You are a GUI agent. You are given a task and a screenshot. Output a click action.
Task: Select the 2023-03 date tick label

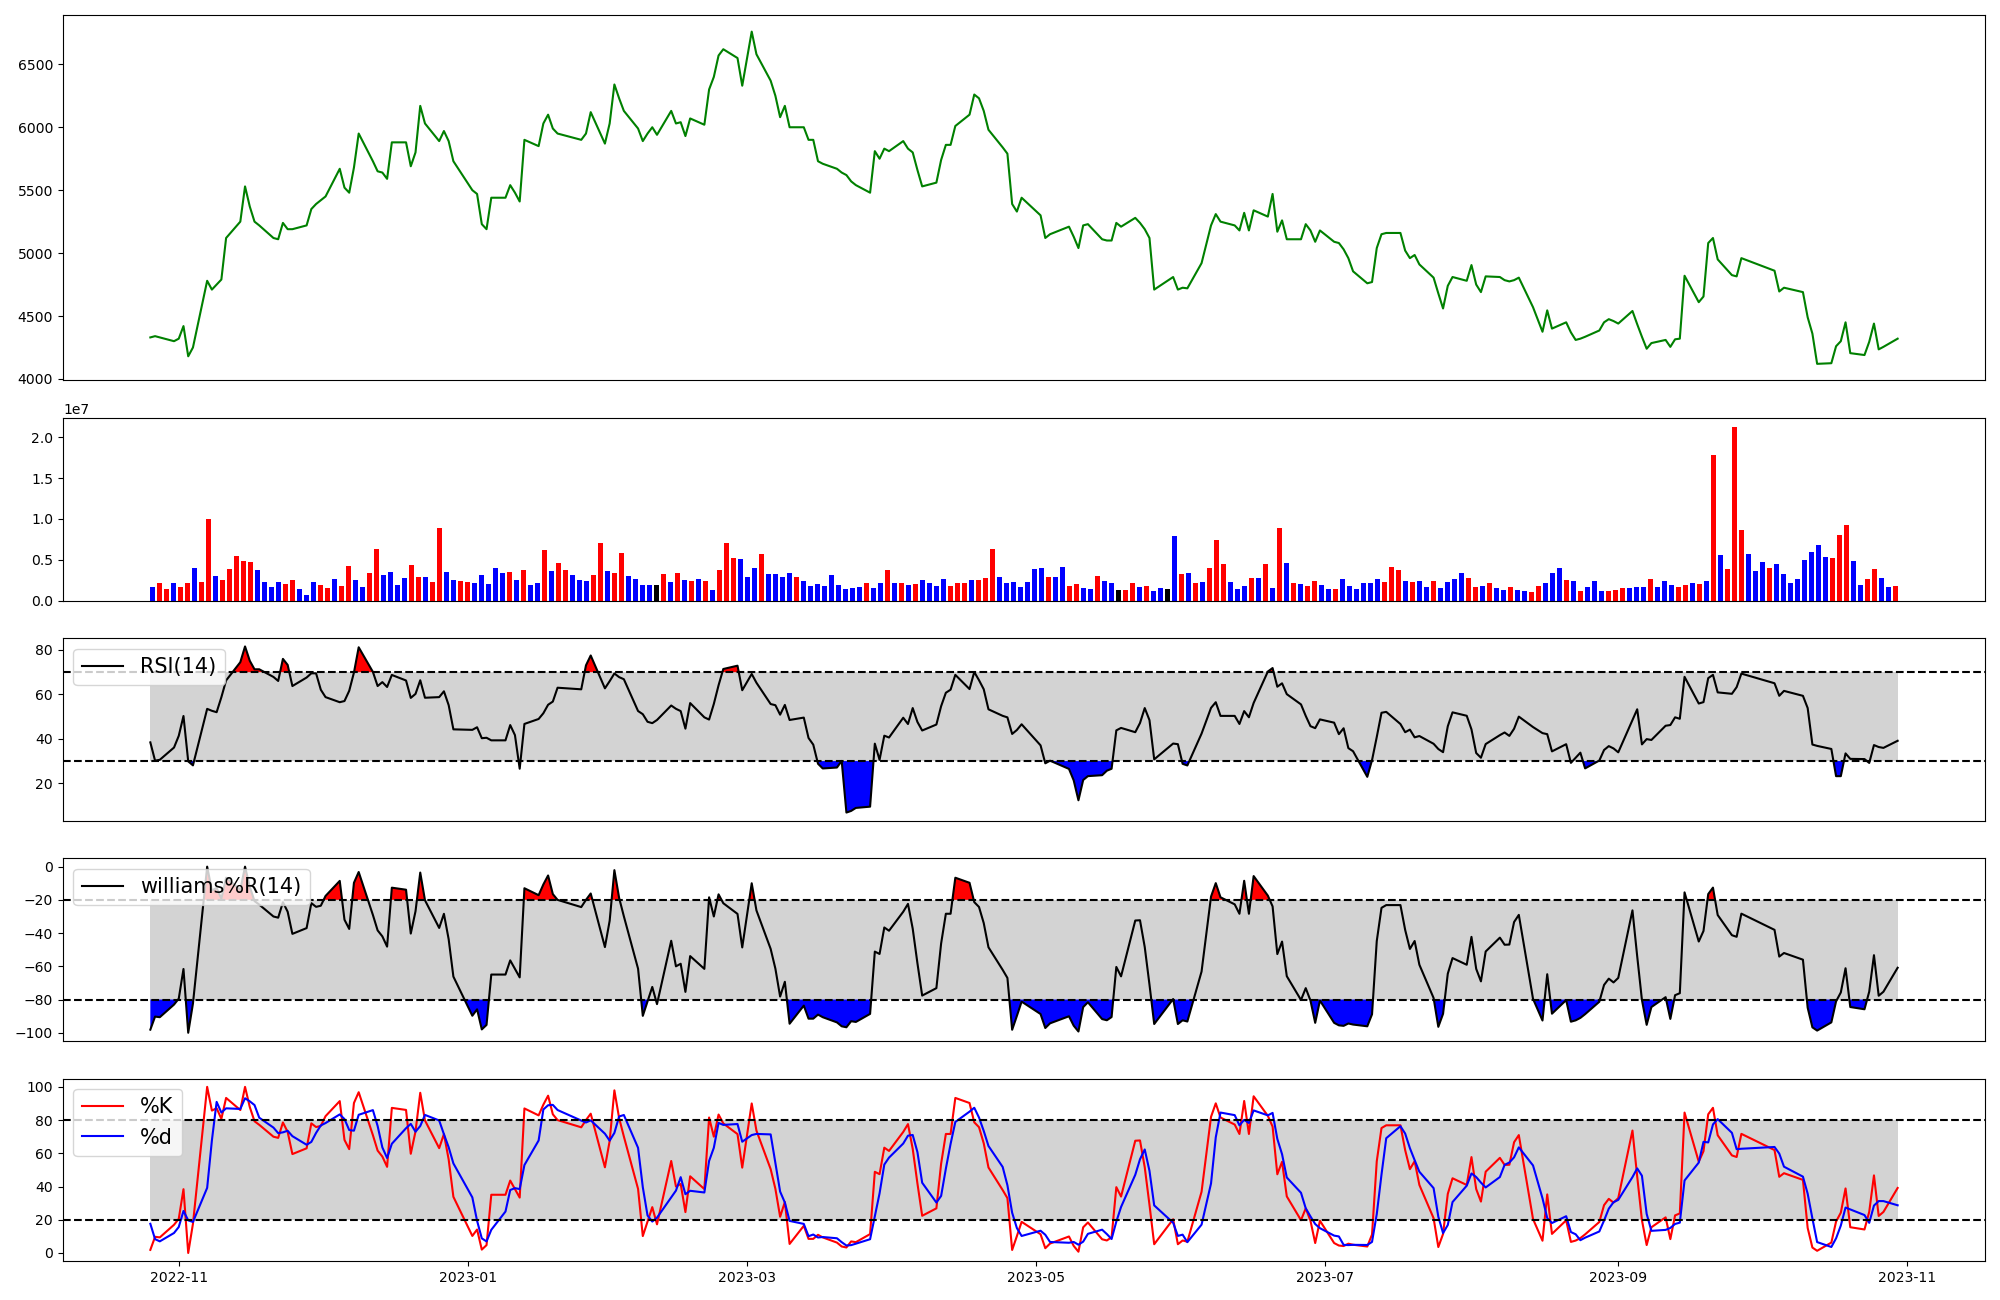(x=747, y=1277)
